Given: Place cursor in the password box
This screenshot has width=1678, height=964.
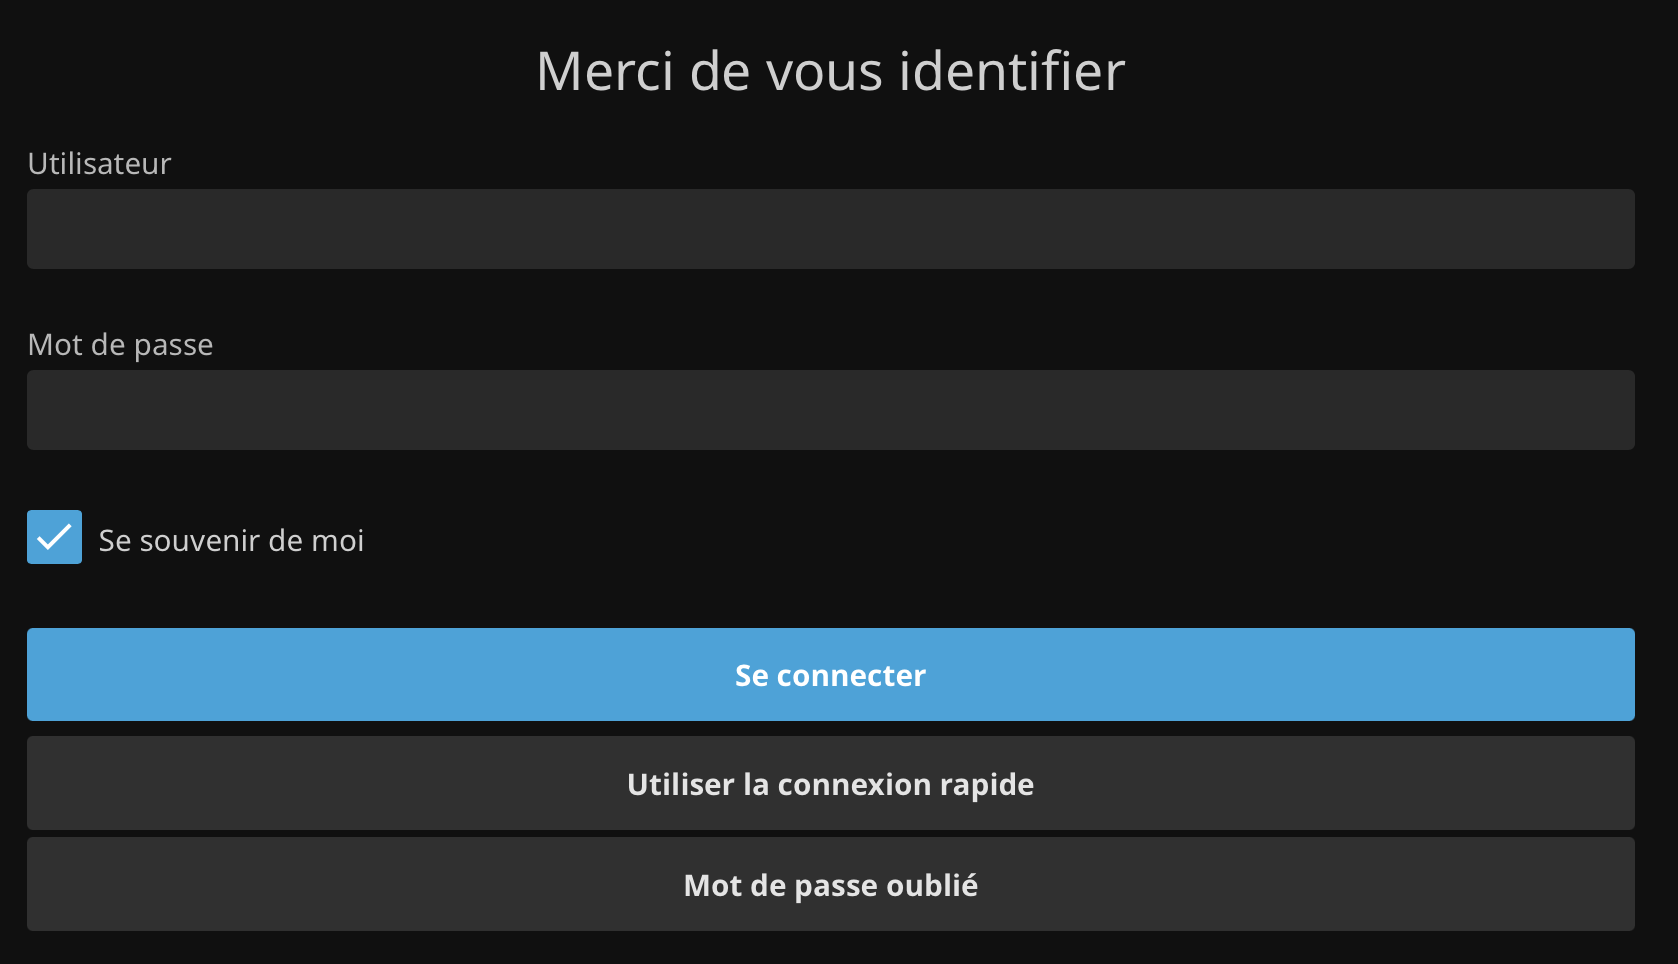Looking at the screenshot, I should click(830, 410).
